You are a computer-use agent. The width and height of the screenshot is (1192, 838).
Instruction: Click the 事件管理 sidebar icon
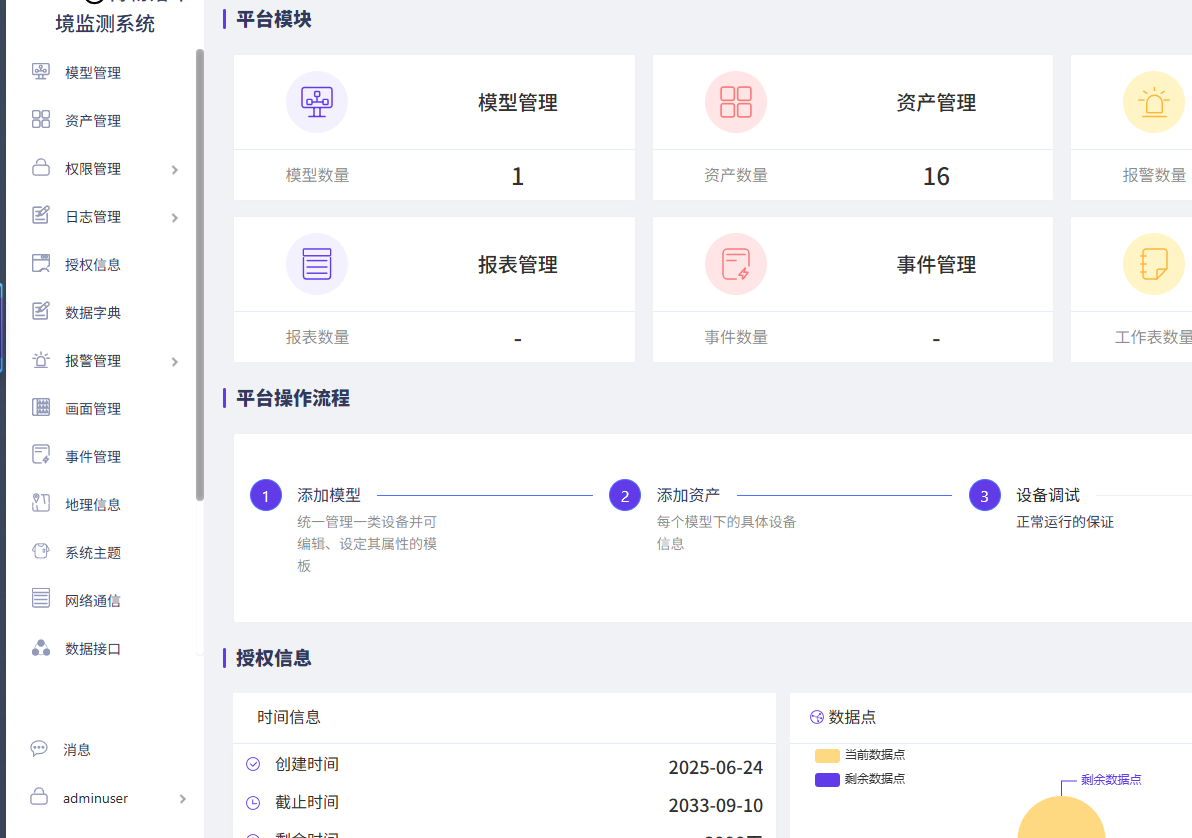pos(41,455)
